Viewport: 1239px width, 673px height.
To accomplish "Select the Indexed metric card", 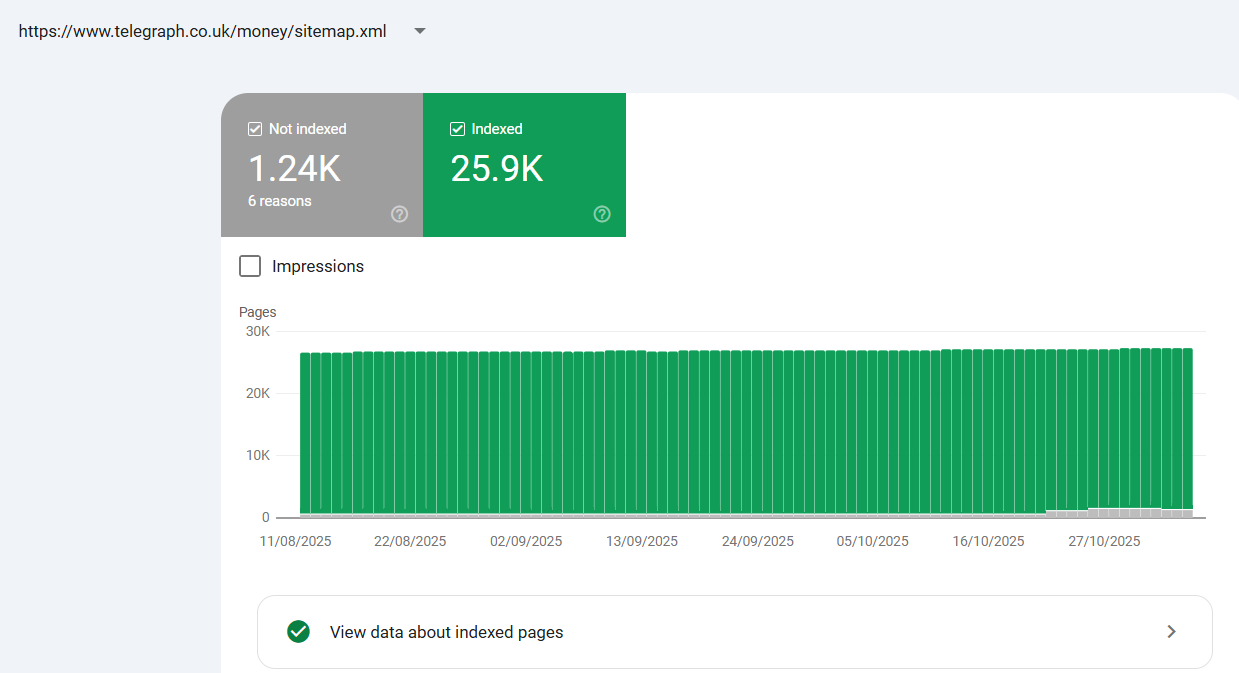I will pyautogui.click(x=524, y=165).
